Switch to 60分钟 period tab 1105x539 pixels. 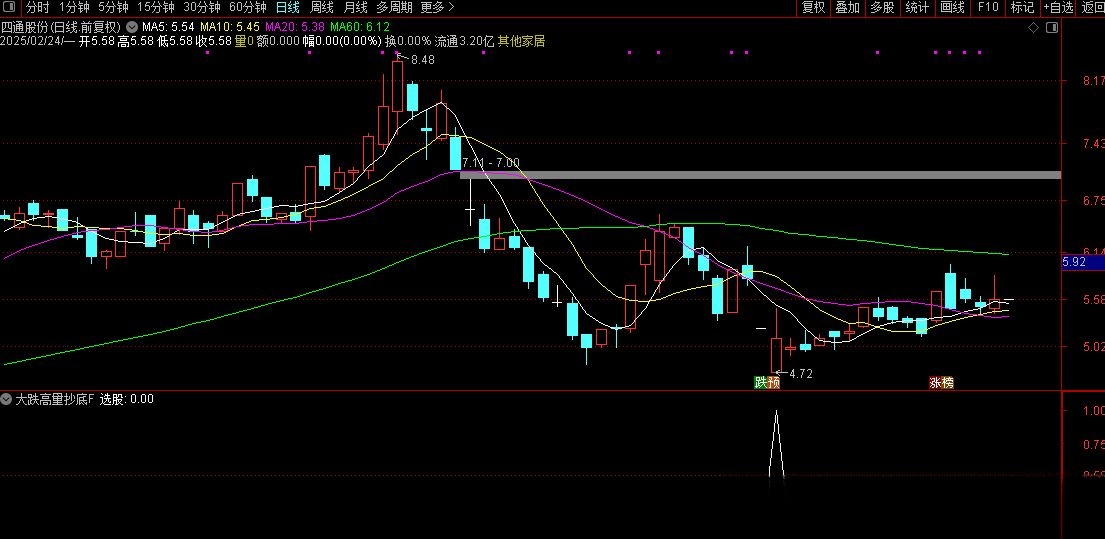(248, 7)
